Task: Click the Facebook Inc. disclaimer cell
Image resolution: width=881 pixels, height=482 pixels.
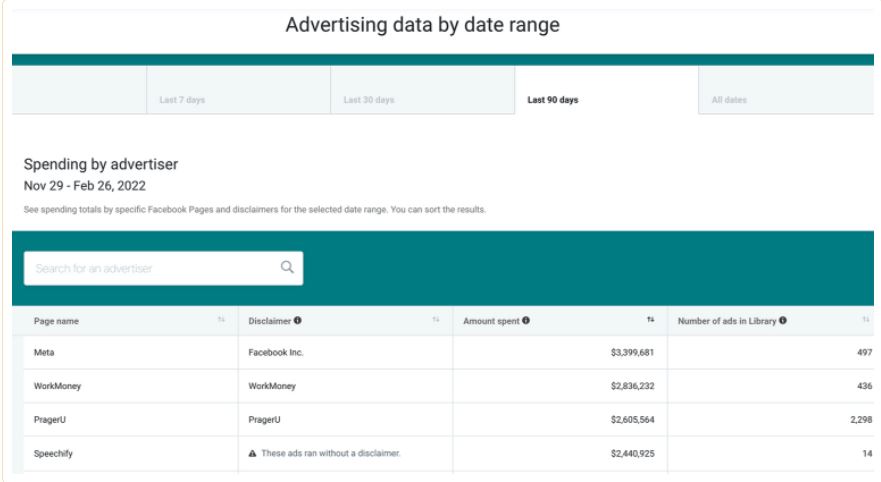Action: tap(274, 352)
